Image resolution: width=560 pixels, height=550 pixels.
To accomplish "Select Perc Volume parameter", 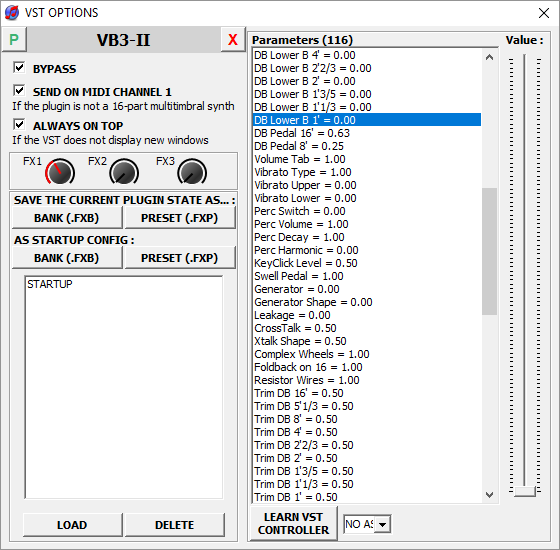I will (367, 224).
